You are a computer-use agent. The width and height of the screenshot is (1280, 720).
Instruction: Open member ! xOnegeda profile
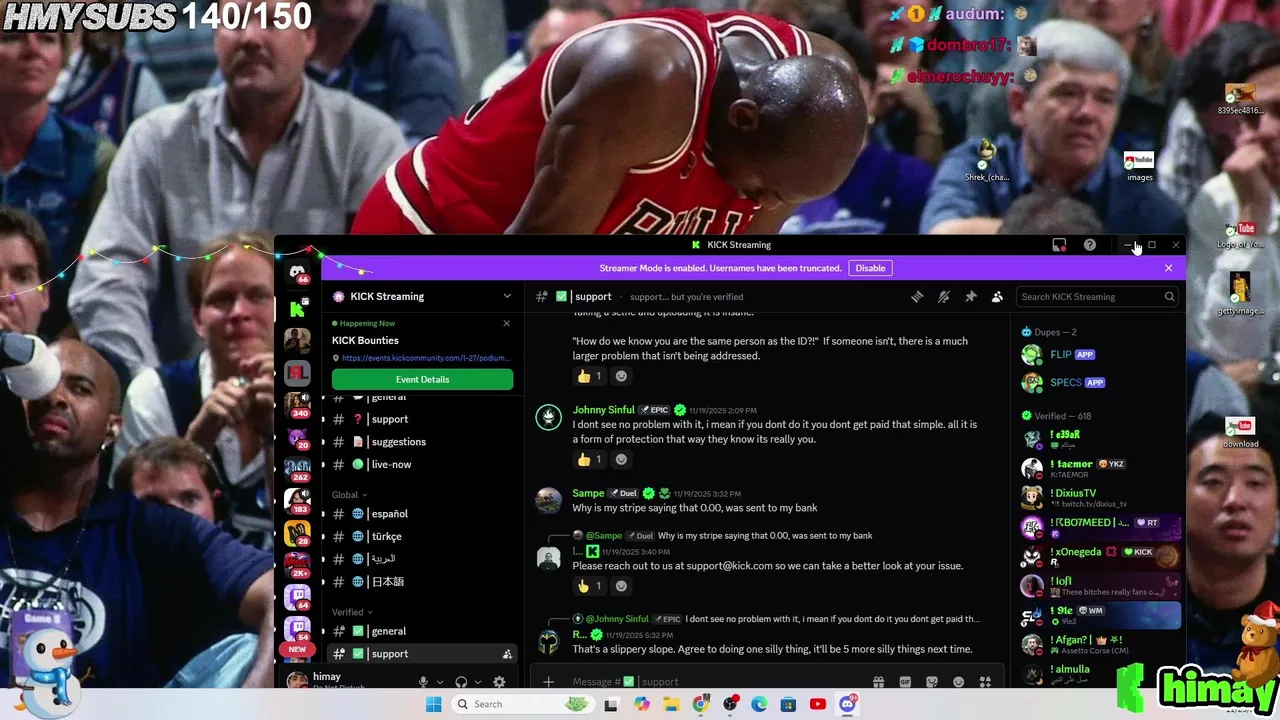click(1099, 556)
